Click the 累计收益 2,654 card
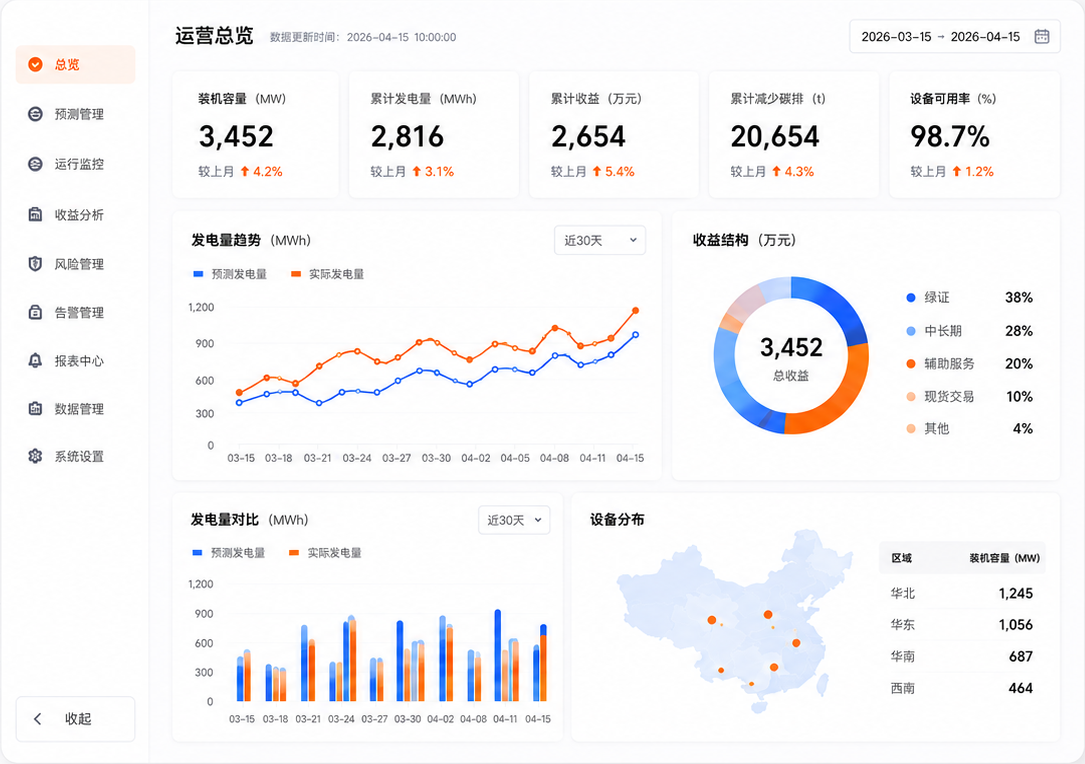 point(614,135)
